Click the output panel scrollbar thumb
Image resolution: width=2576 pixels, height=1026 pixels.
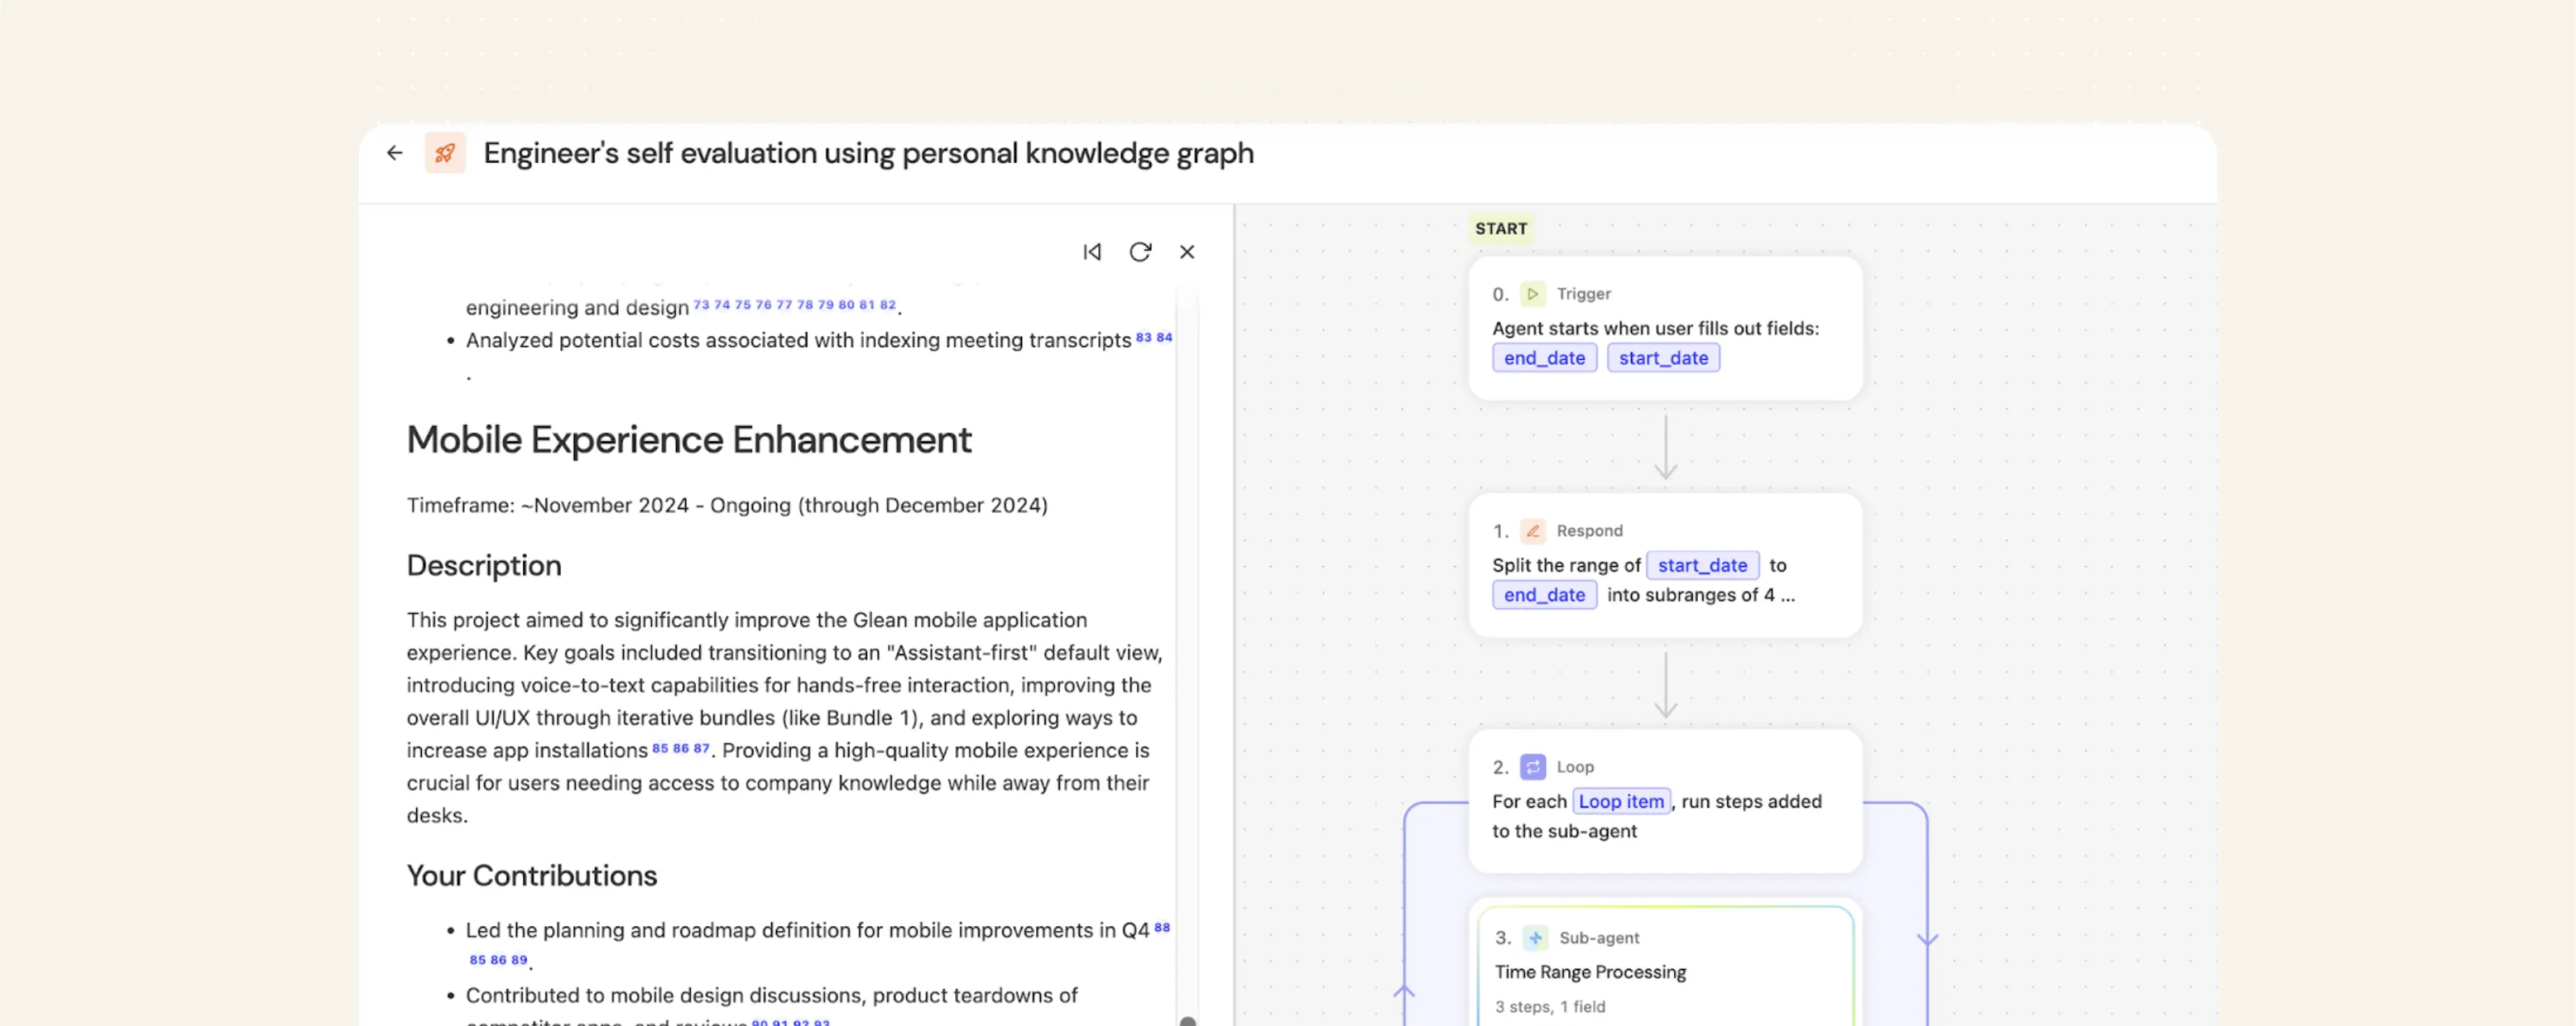point(1188,1021)
